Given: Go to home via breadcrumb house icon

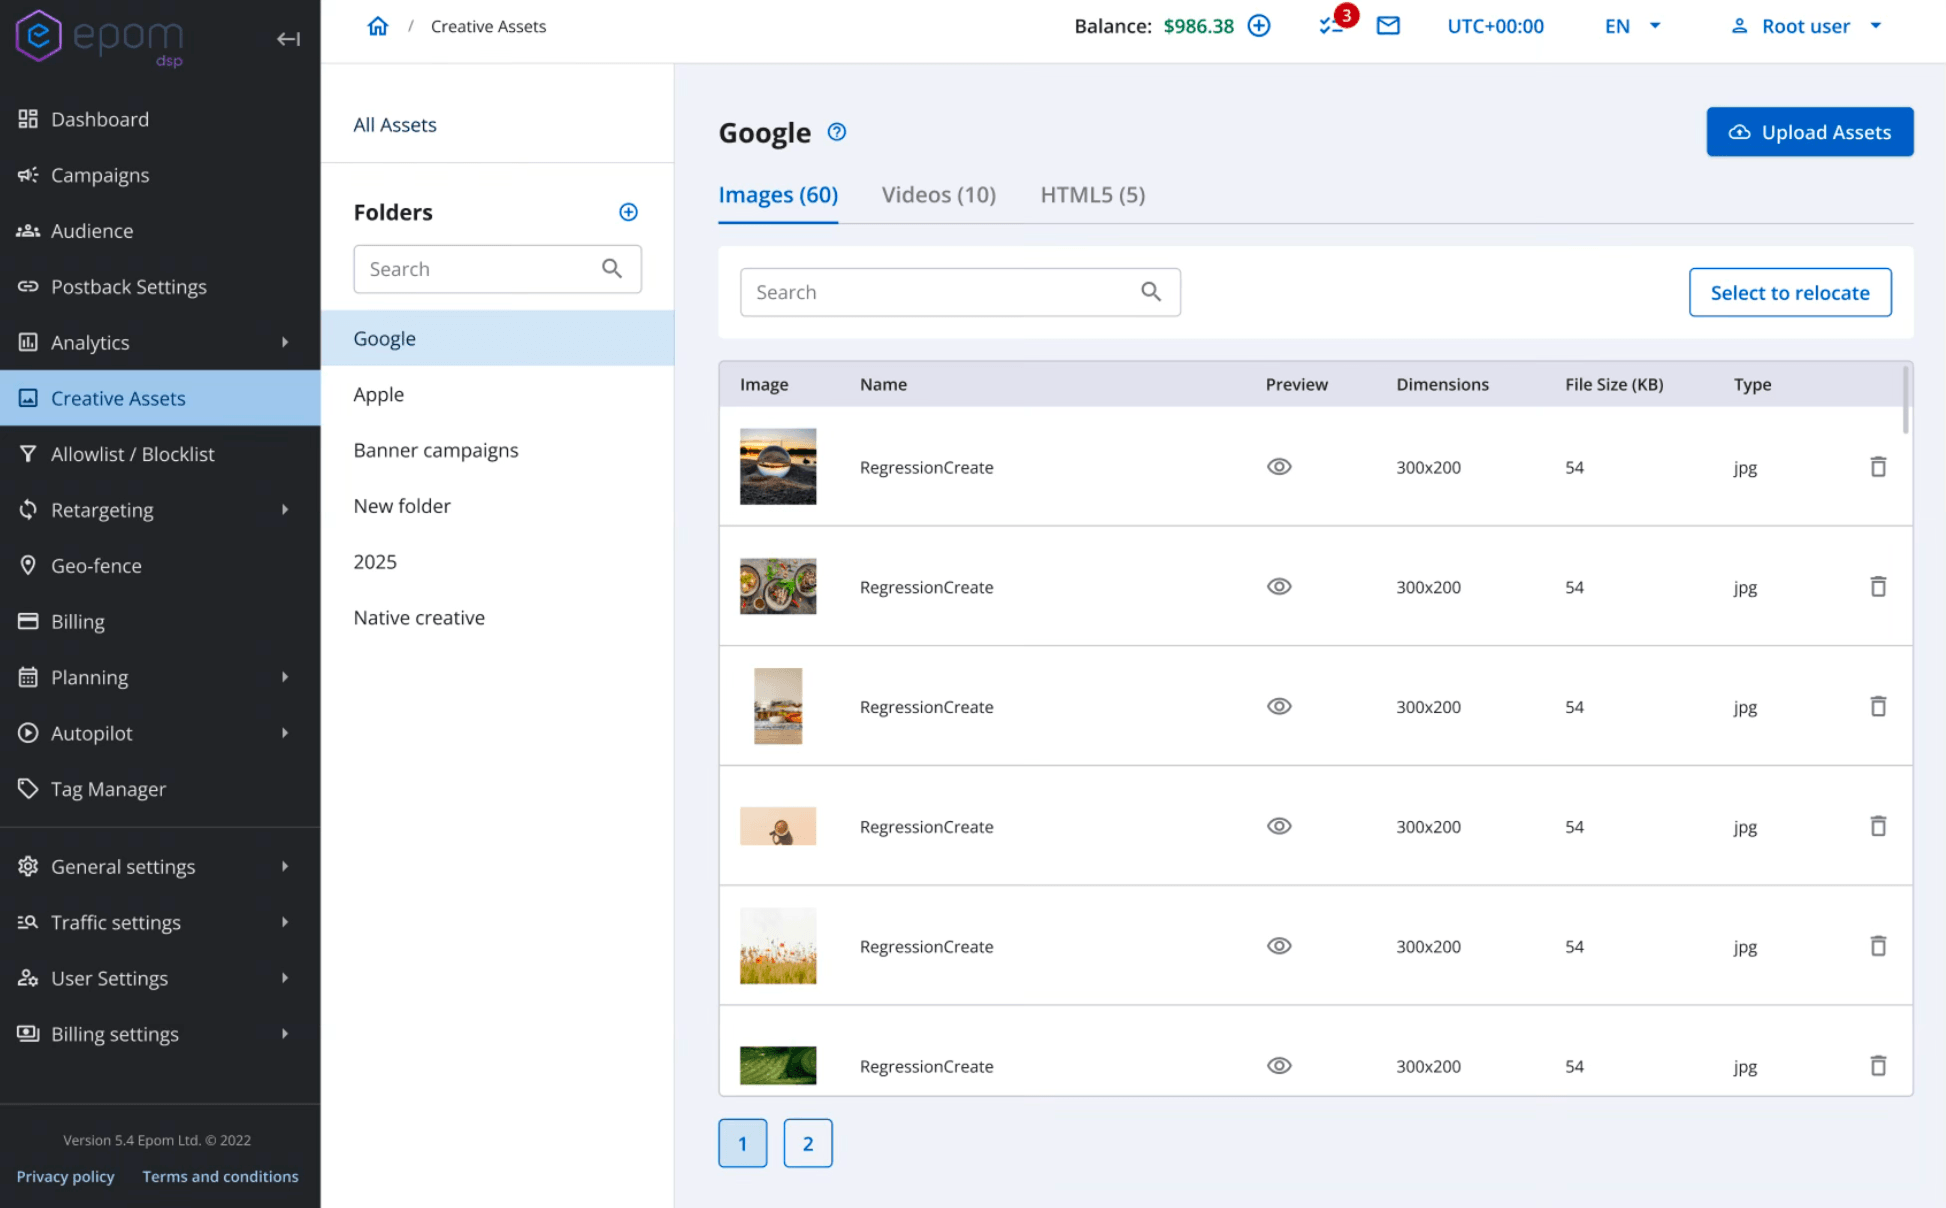Looking at the screenshot, I should pos(377,26).
